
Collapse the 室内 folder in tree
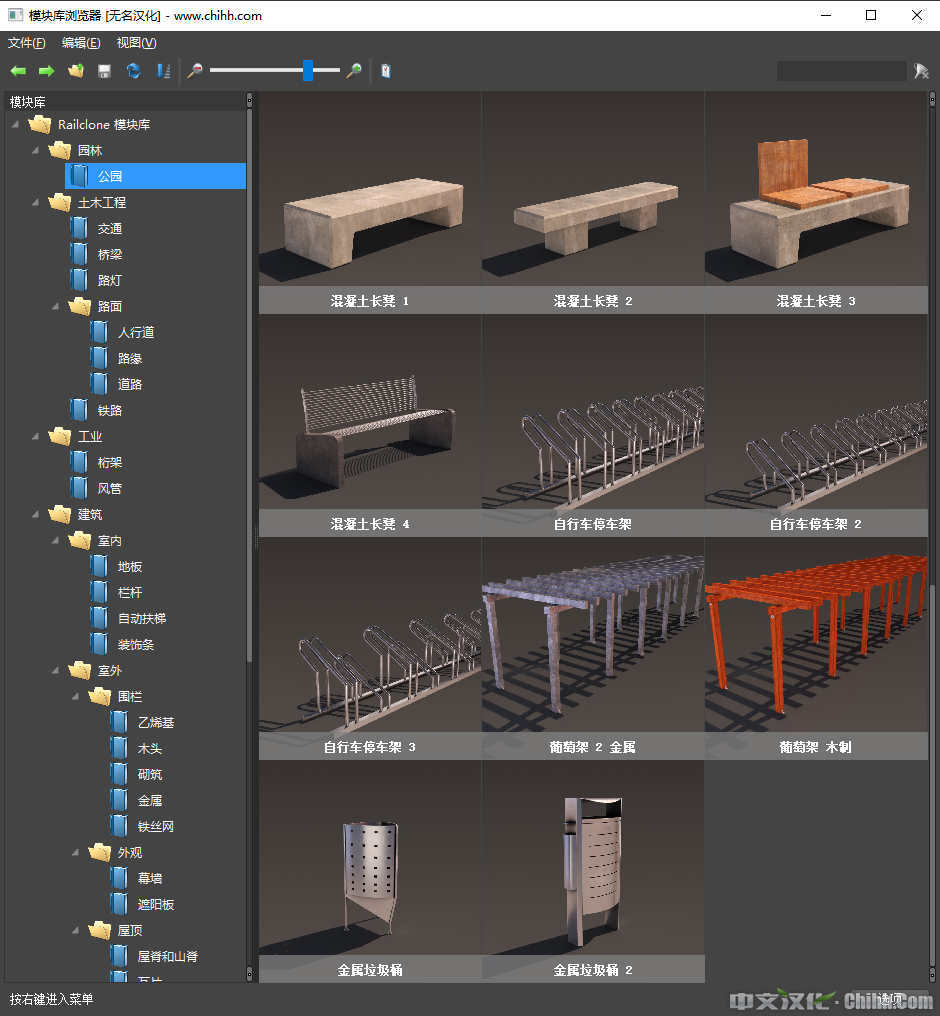56,540
